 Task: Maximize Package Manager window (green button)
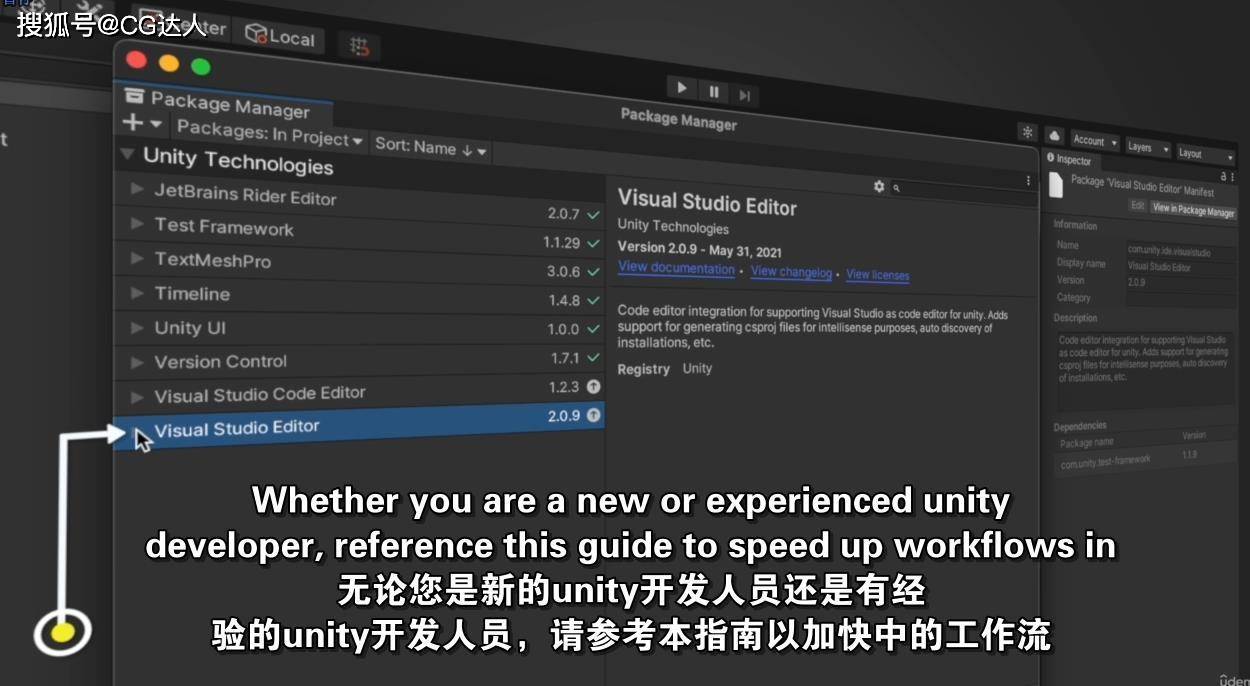pos(201,67)
